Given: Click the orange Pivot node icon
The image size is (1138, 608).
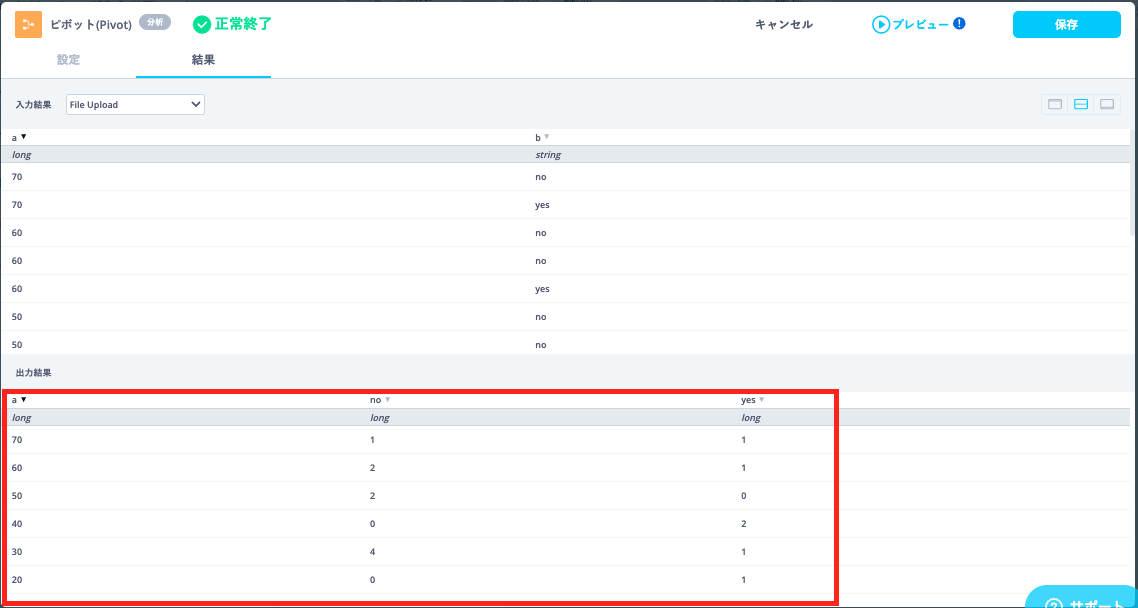Looking at the screenshot, I should [28, 24].
